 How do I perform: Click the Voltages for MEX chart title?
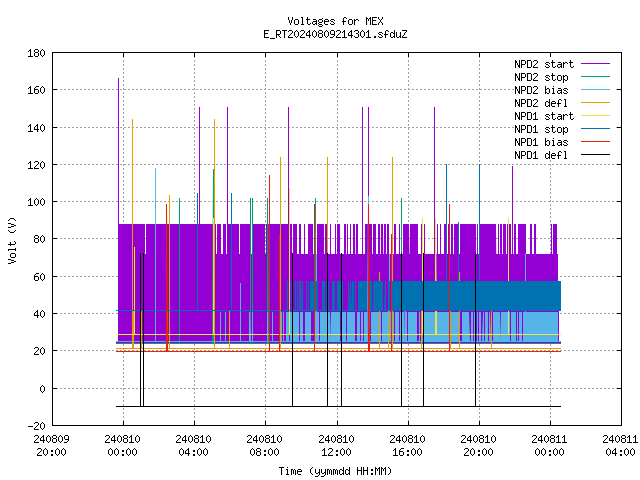click(335, 21)
